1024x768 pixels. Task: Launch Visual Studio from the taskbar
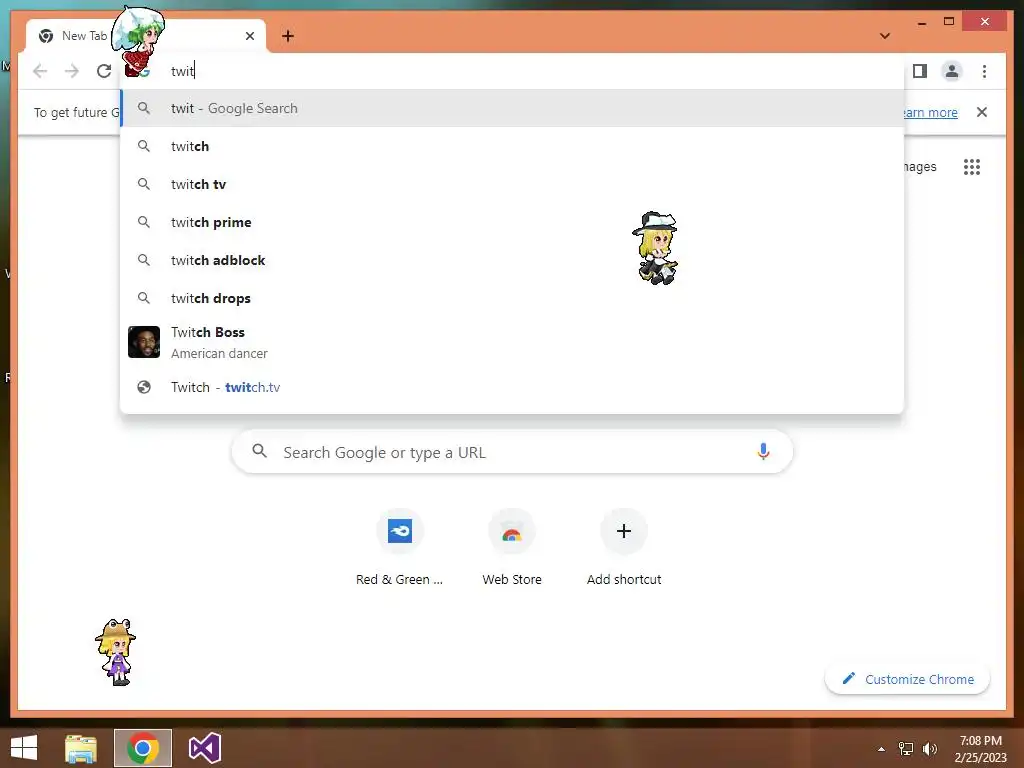(205, 748)
